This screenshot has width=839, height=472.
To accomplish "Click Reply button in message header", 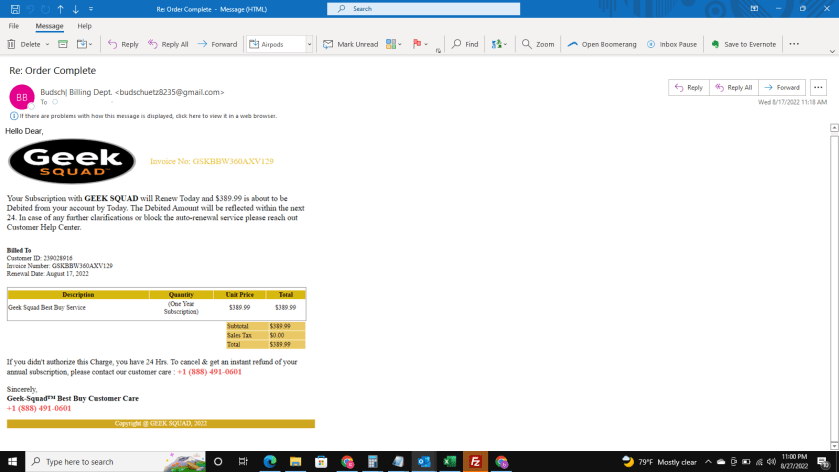I will [x=689, y=88].
